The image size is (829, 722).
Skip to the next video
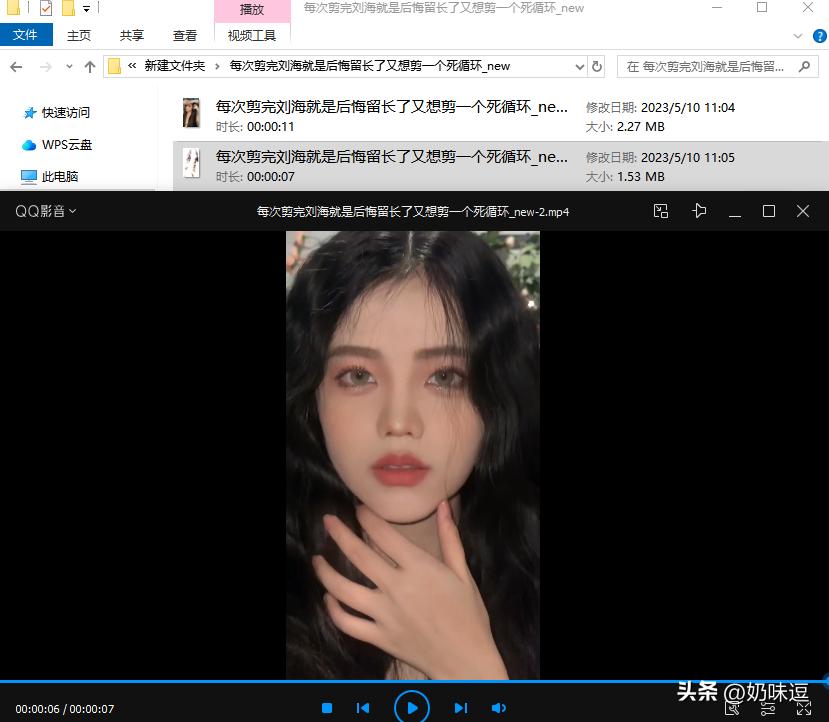[461, 706]
